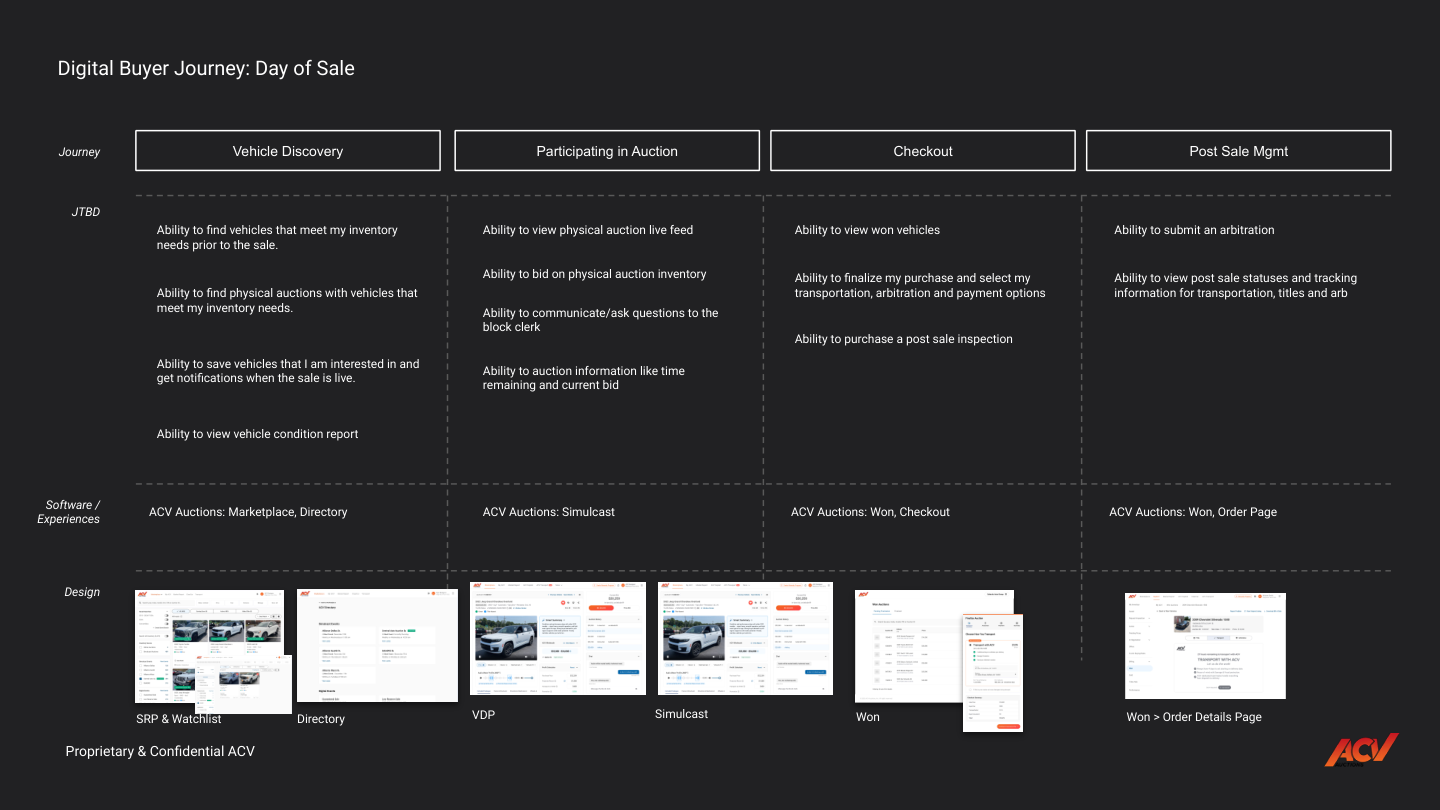Click the Design row label
Viewport: 1440px width, 810px height.
(x=82, y=592)
